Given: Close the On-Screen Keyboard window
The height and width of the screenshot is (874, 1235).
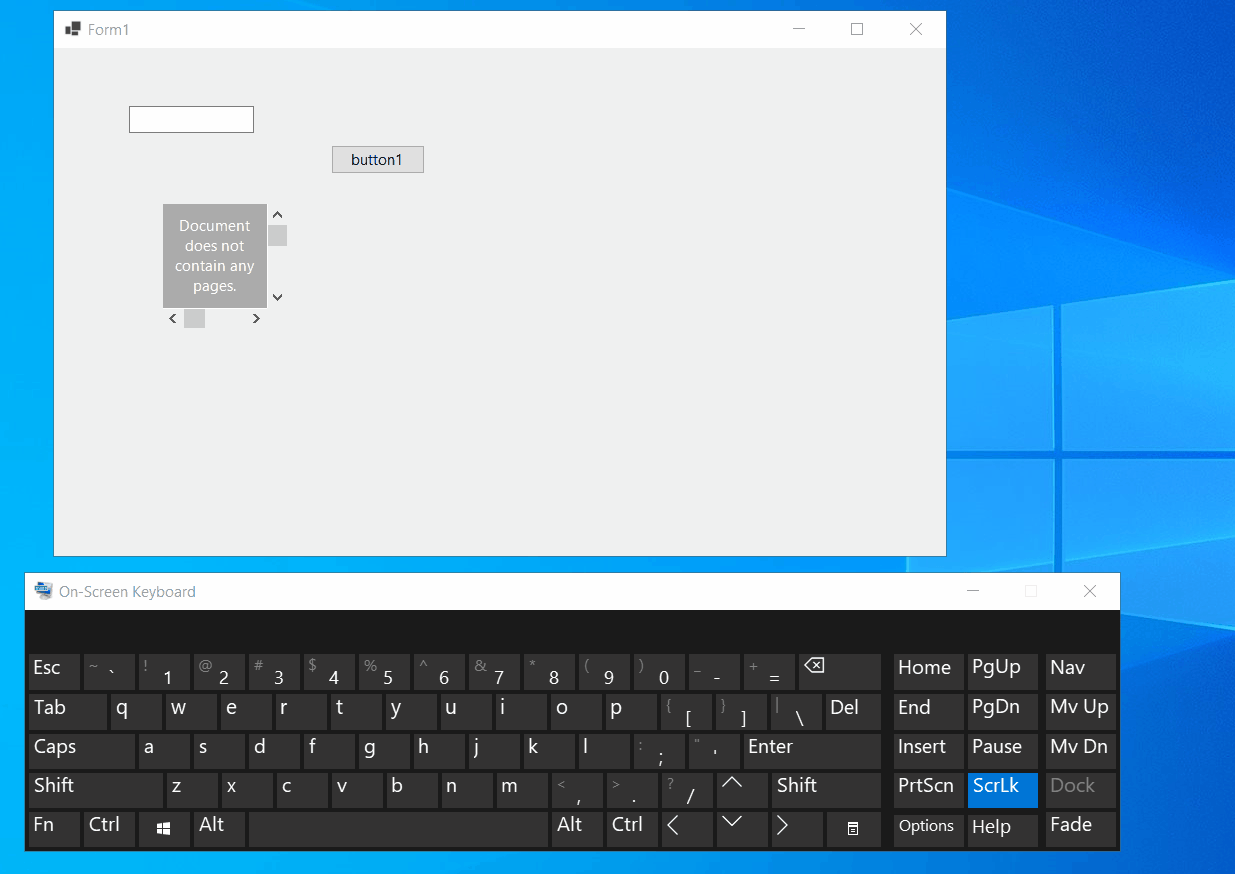Looking at the screenshot, I should point(1090,591).
